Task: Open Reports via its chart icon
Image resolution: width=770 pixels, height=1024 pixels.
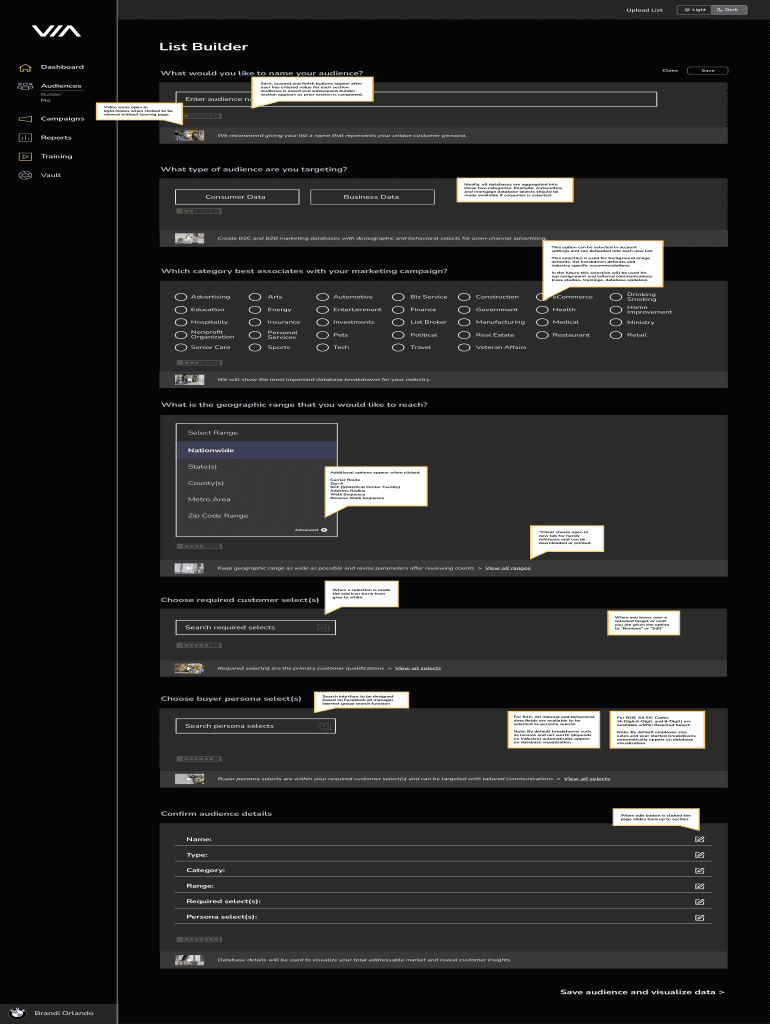Action: (25, 138)
